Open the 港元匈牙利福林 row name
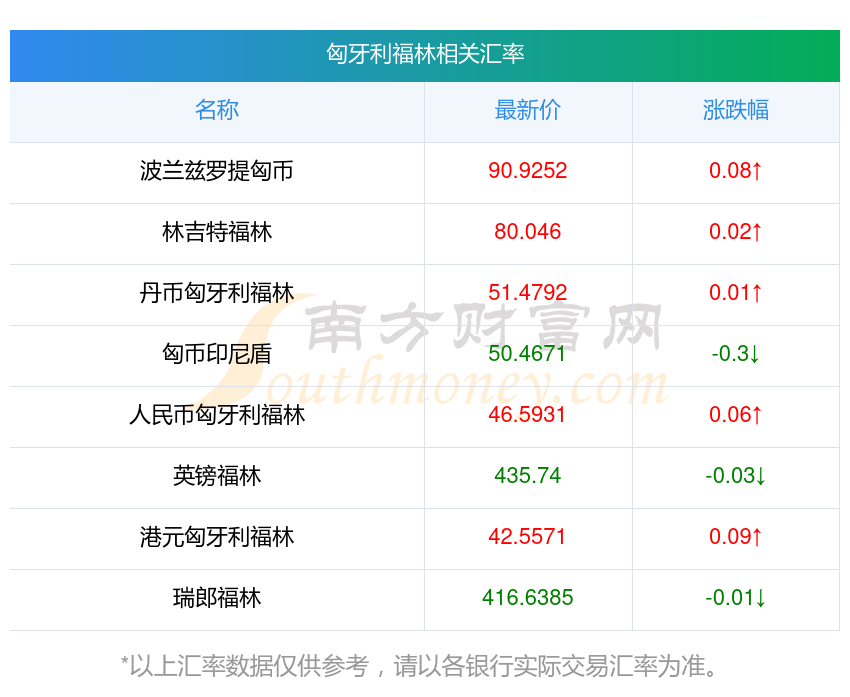 [217, 537]
